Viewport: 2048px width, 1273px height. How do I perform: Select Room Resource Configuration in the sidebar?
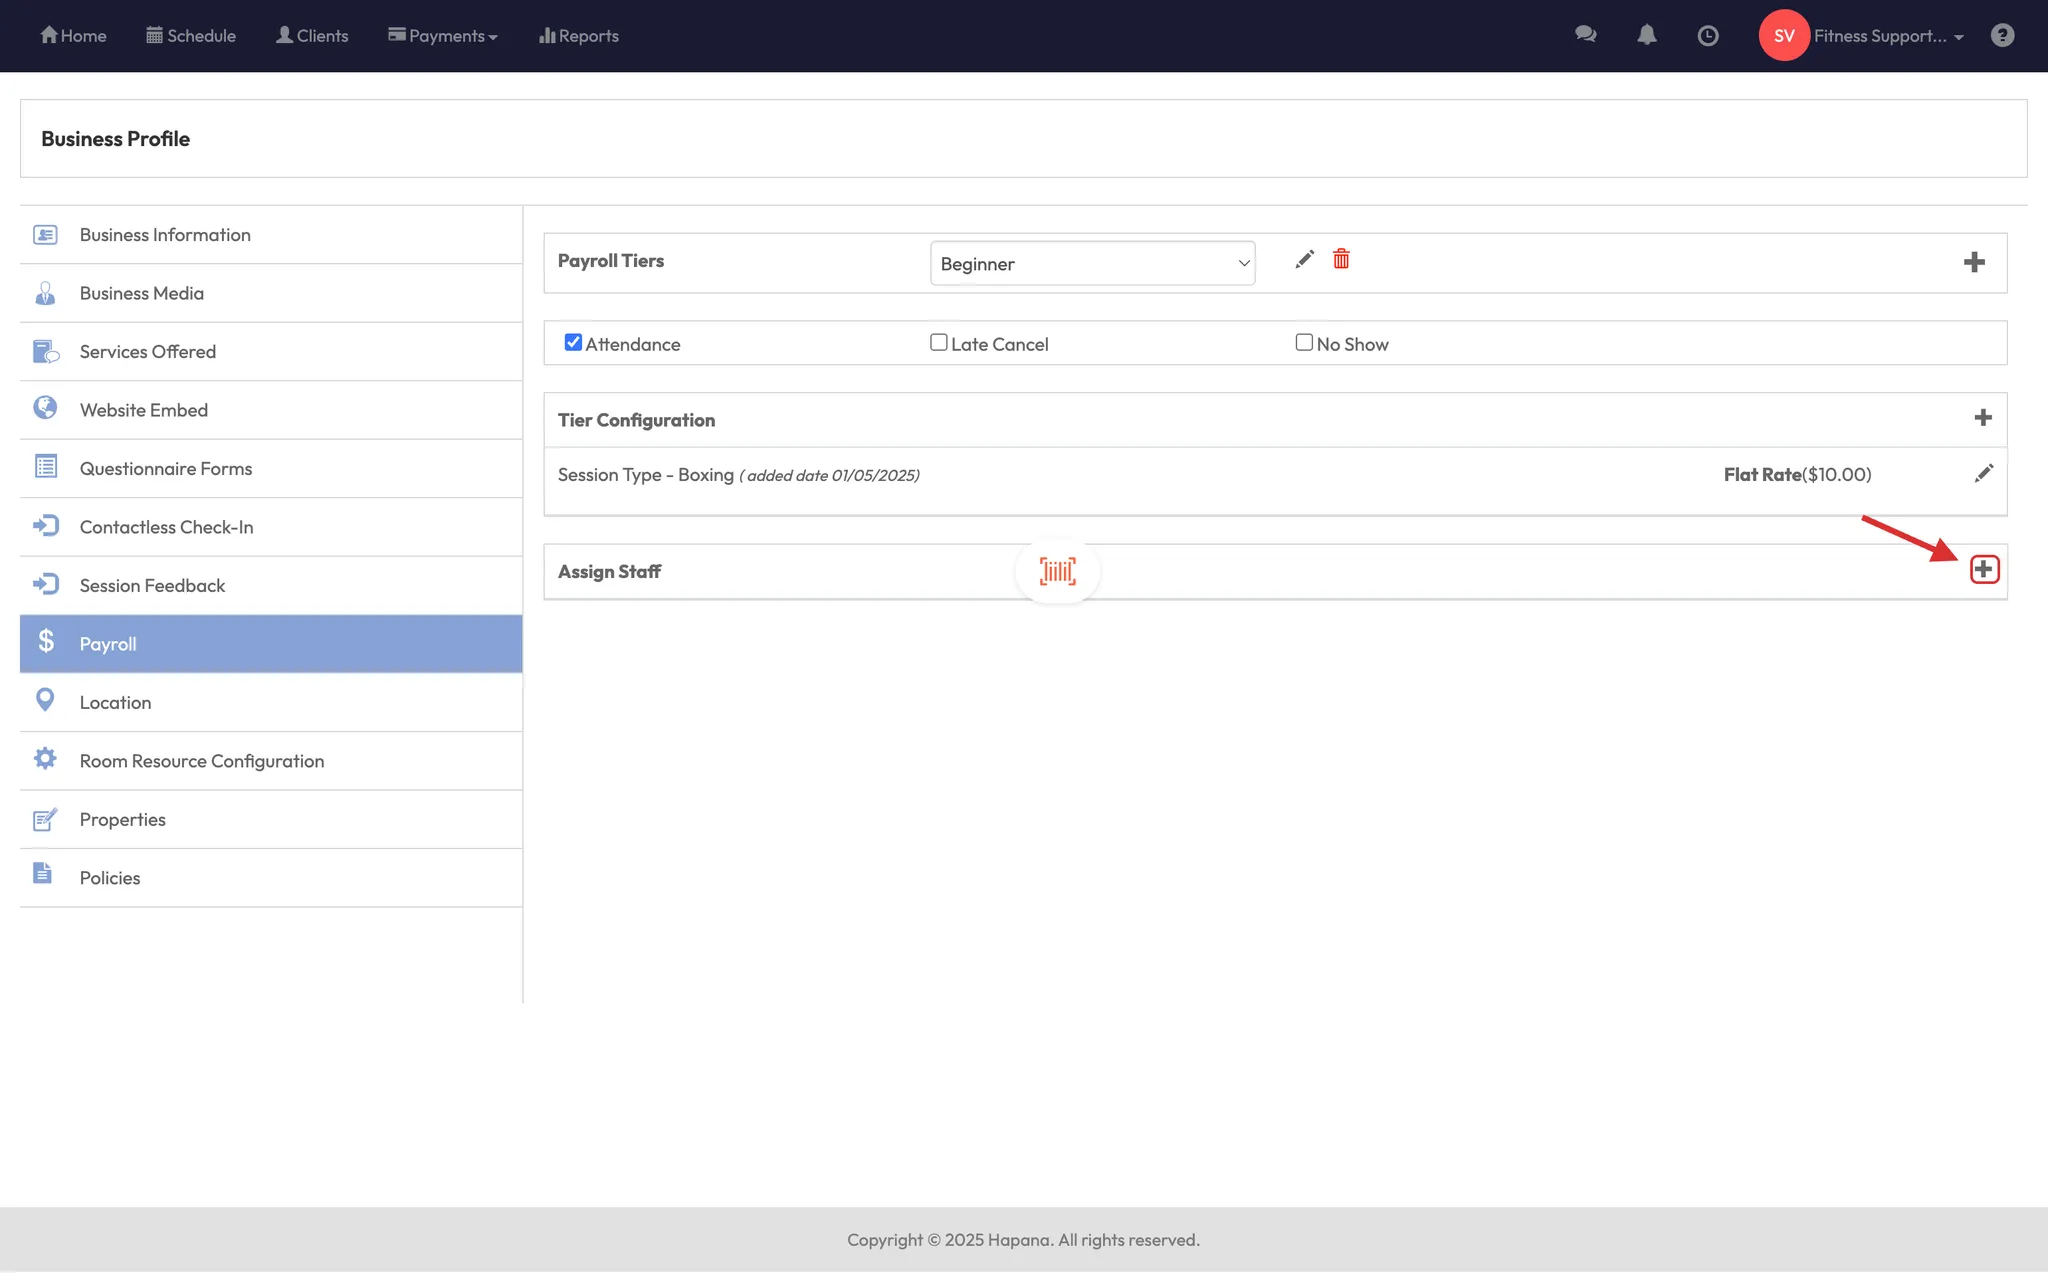(x=202, y=761)
